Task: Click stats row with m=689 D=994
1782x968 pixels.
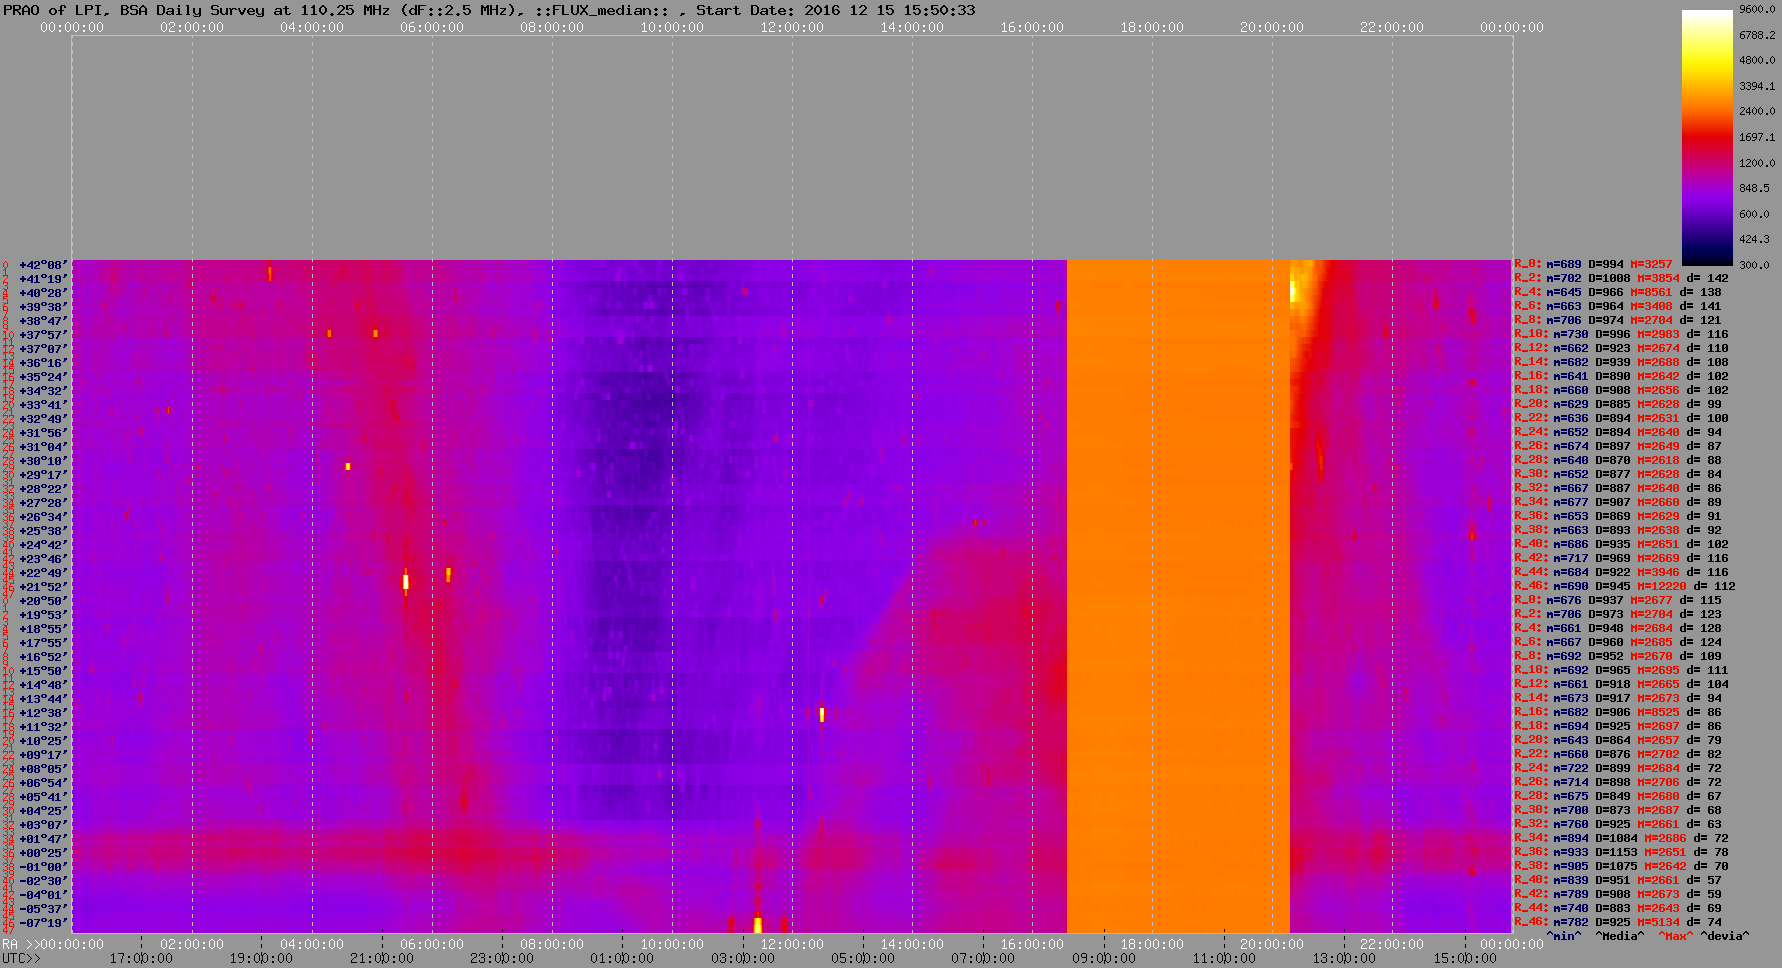Action: point(1593,265)
